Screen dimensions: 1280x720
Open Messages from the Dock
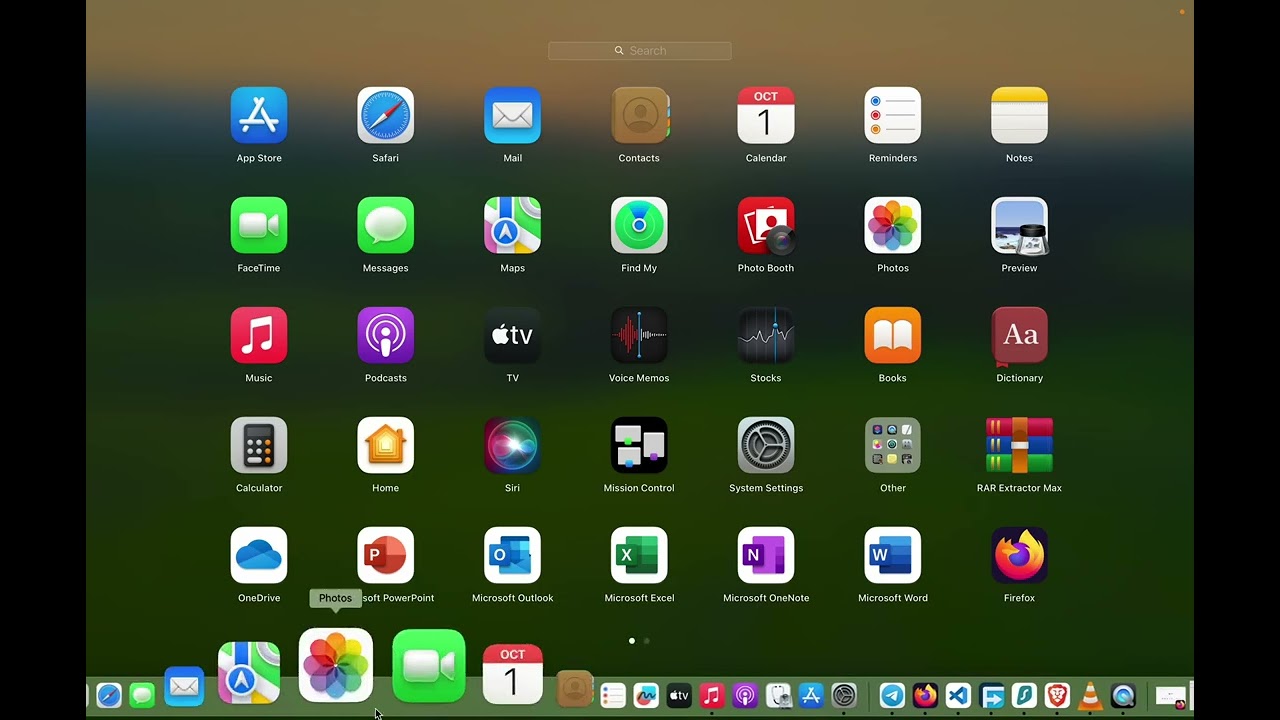click(x=142, y=695)
